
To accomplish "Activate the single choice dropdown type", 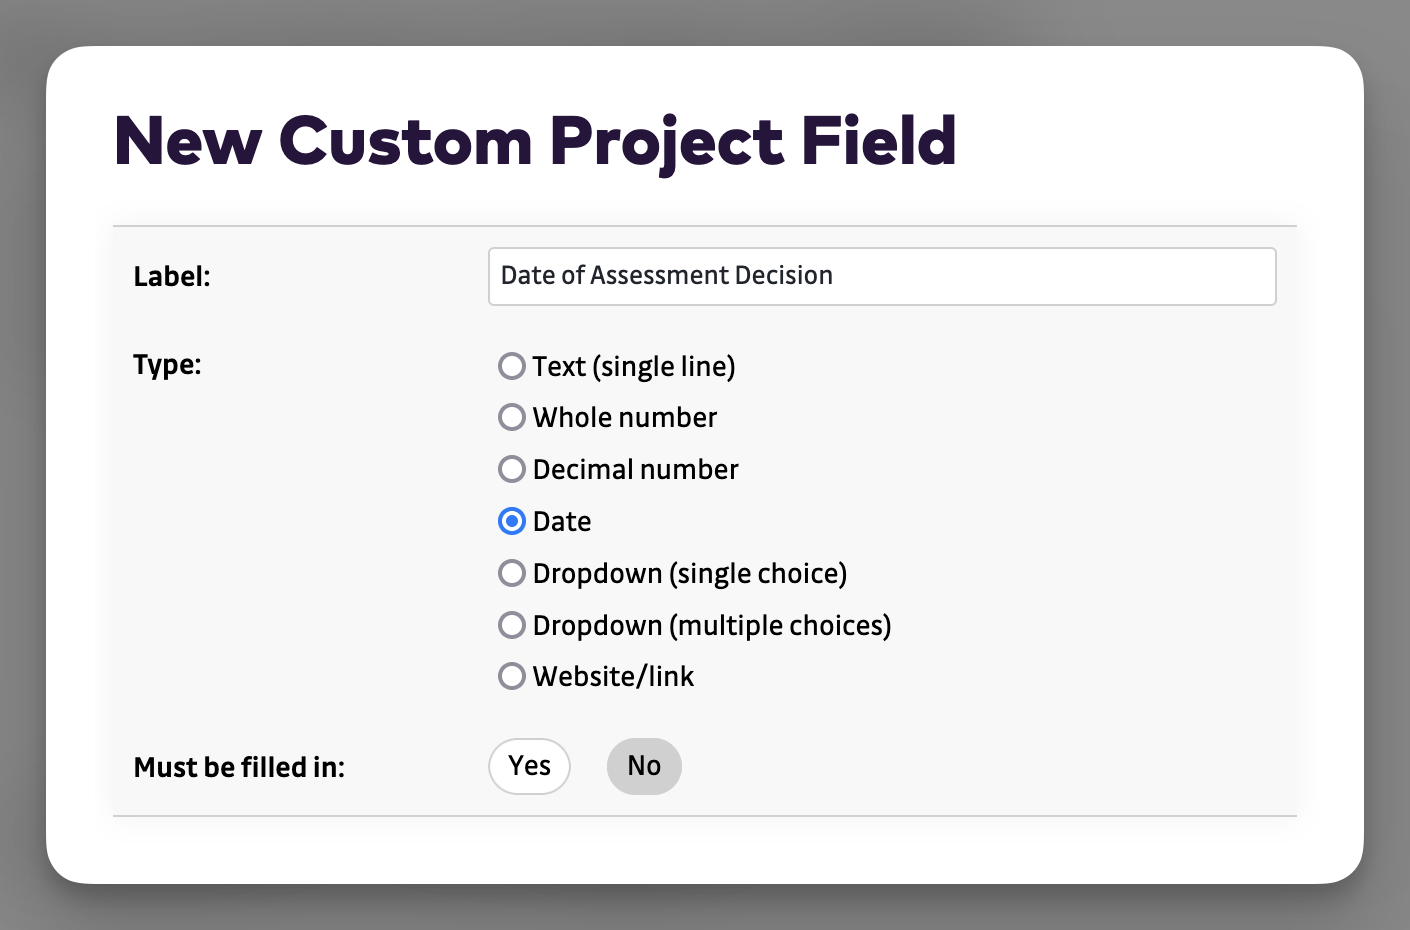I will coord(511,573).
